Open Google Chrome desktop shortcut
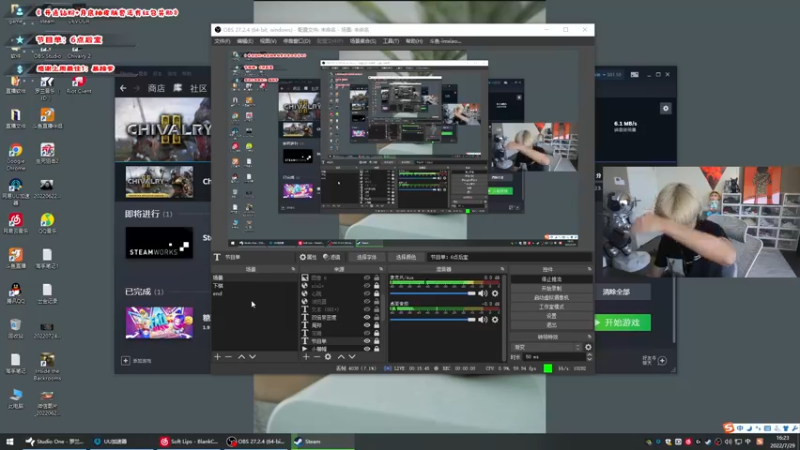The height and width of the screenshot is (450, 800). click(15, 157)
